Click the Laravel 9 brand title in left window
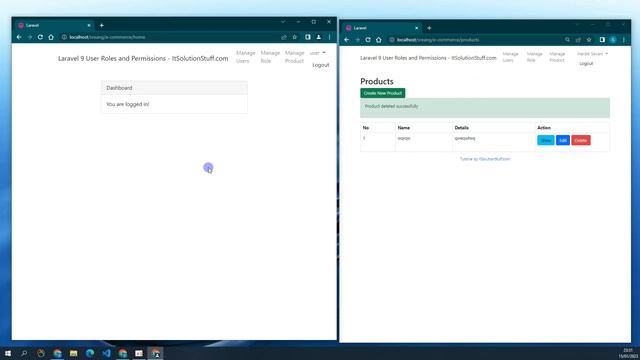The width and height of the screenshot is (640, 360). point(143,58)
